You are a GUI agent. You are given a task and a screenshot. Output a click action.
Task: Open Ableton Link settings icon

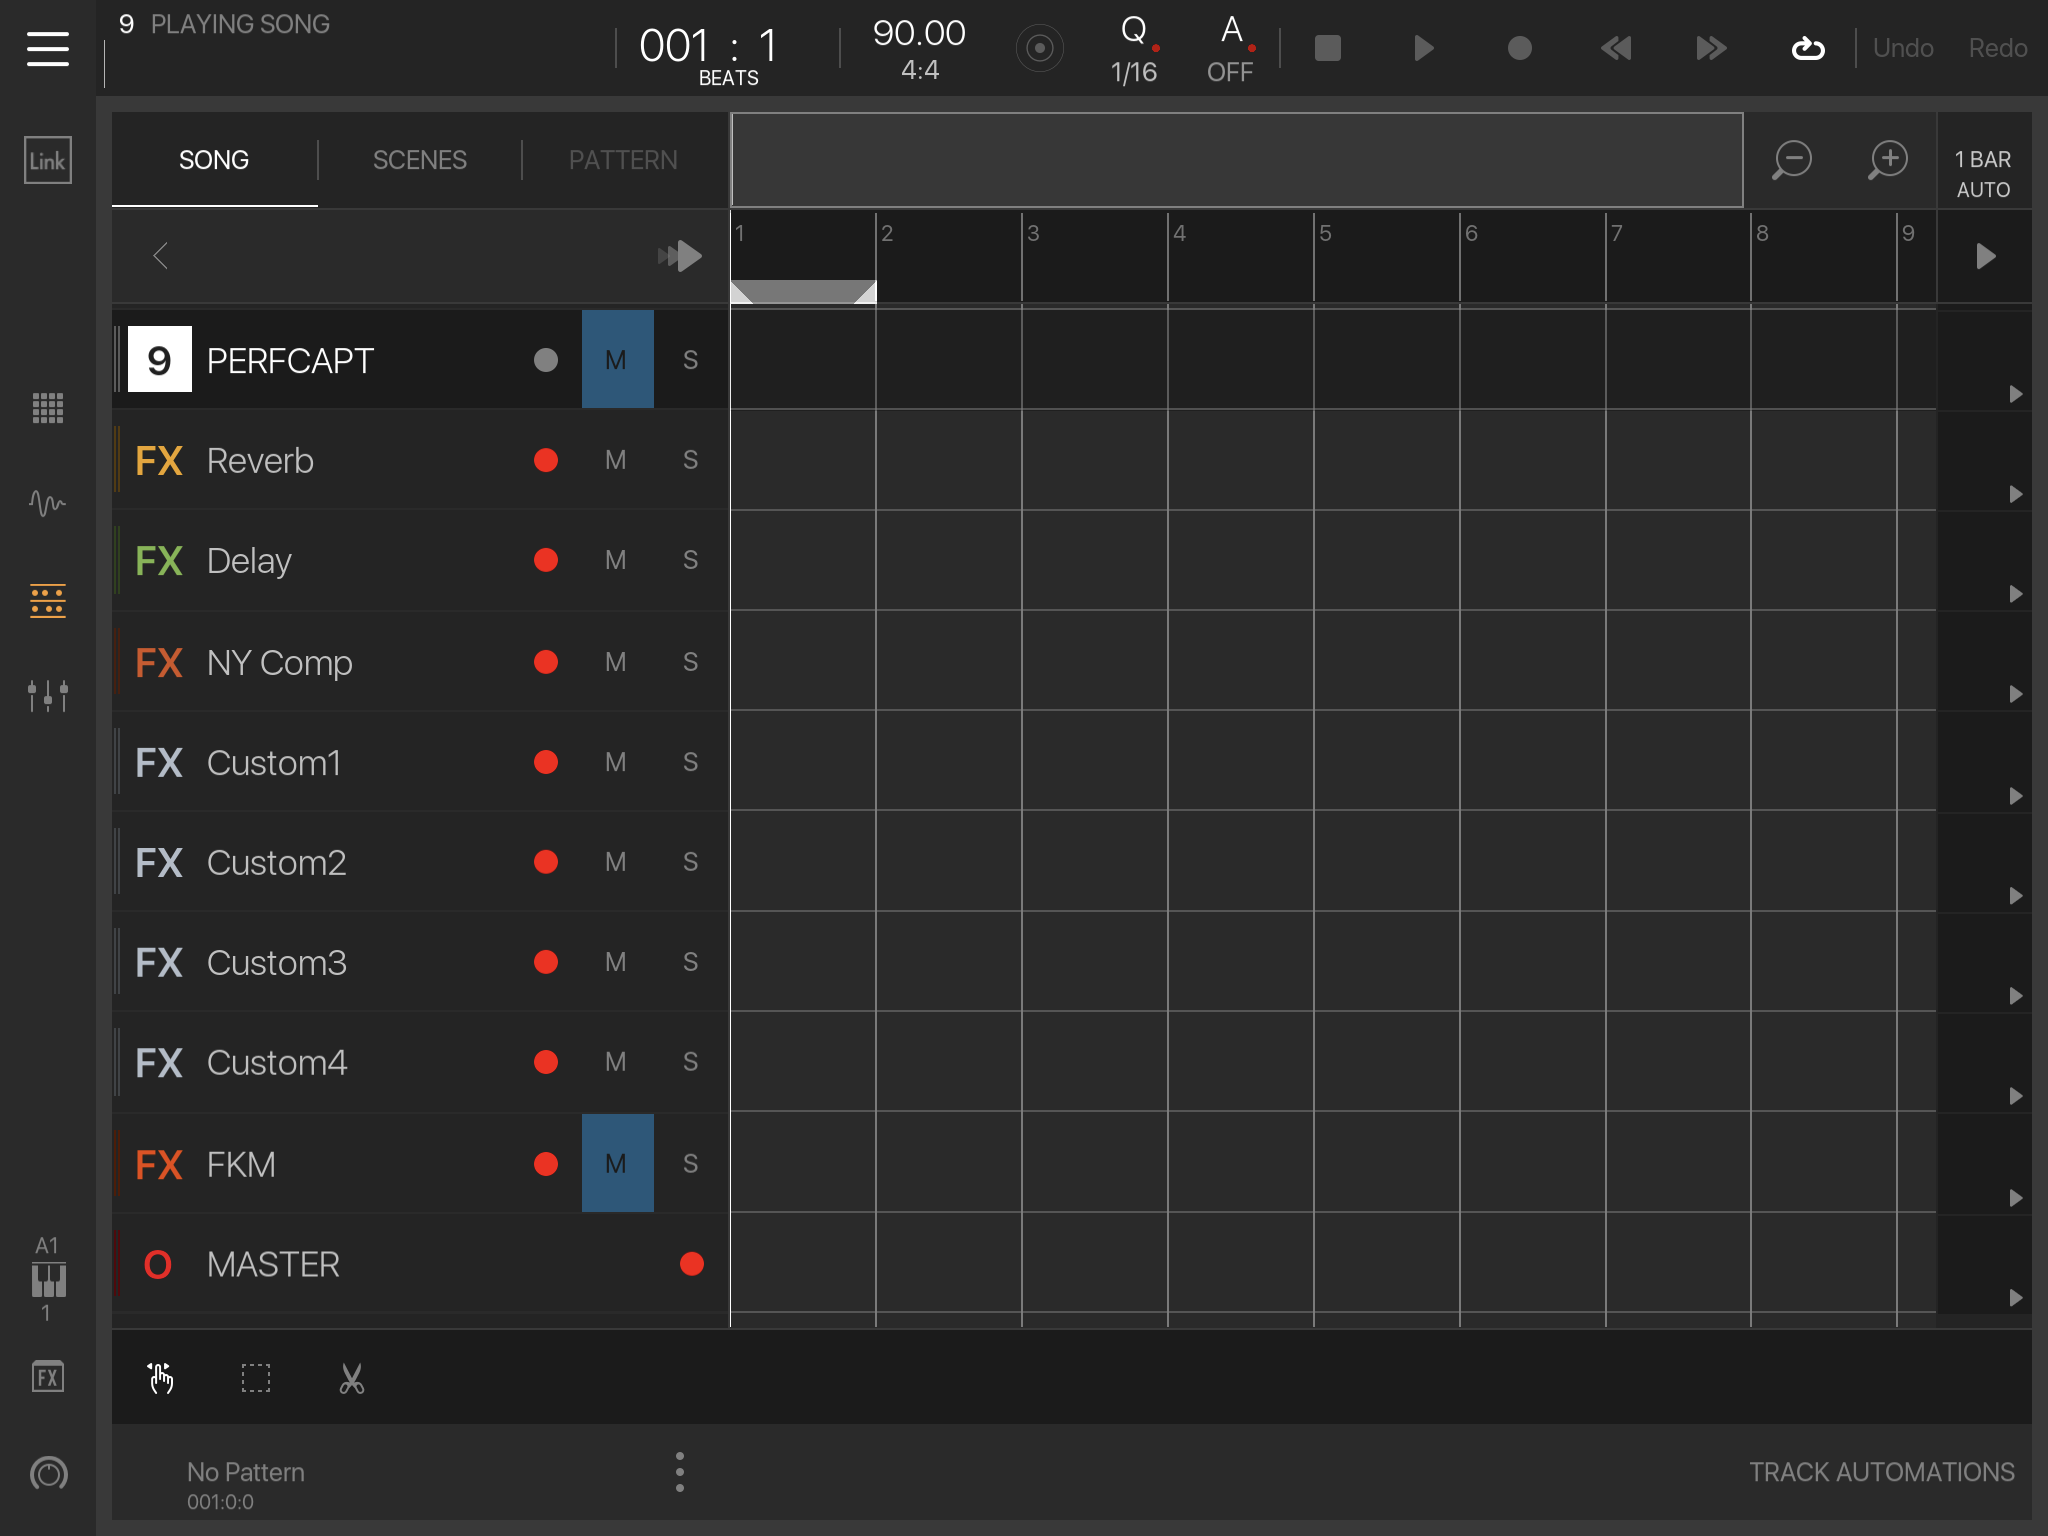[x=48, y=160]
